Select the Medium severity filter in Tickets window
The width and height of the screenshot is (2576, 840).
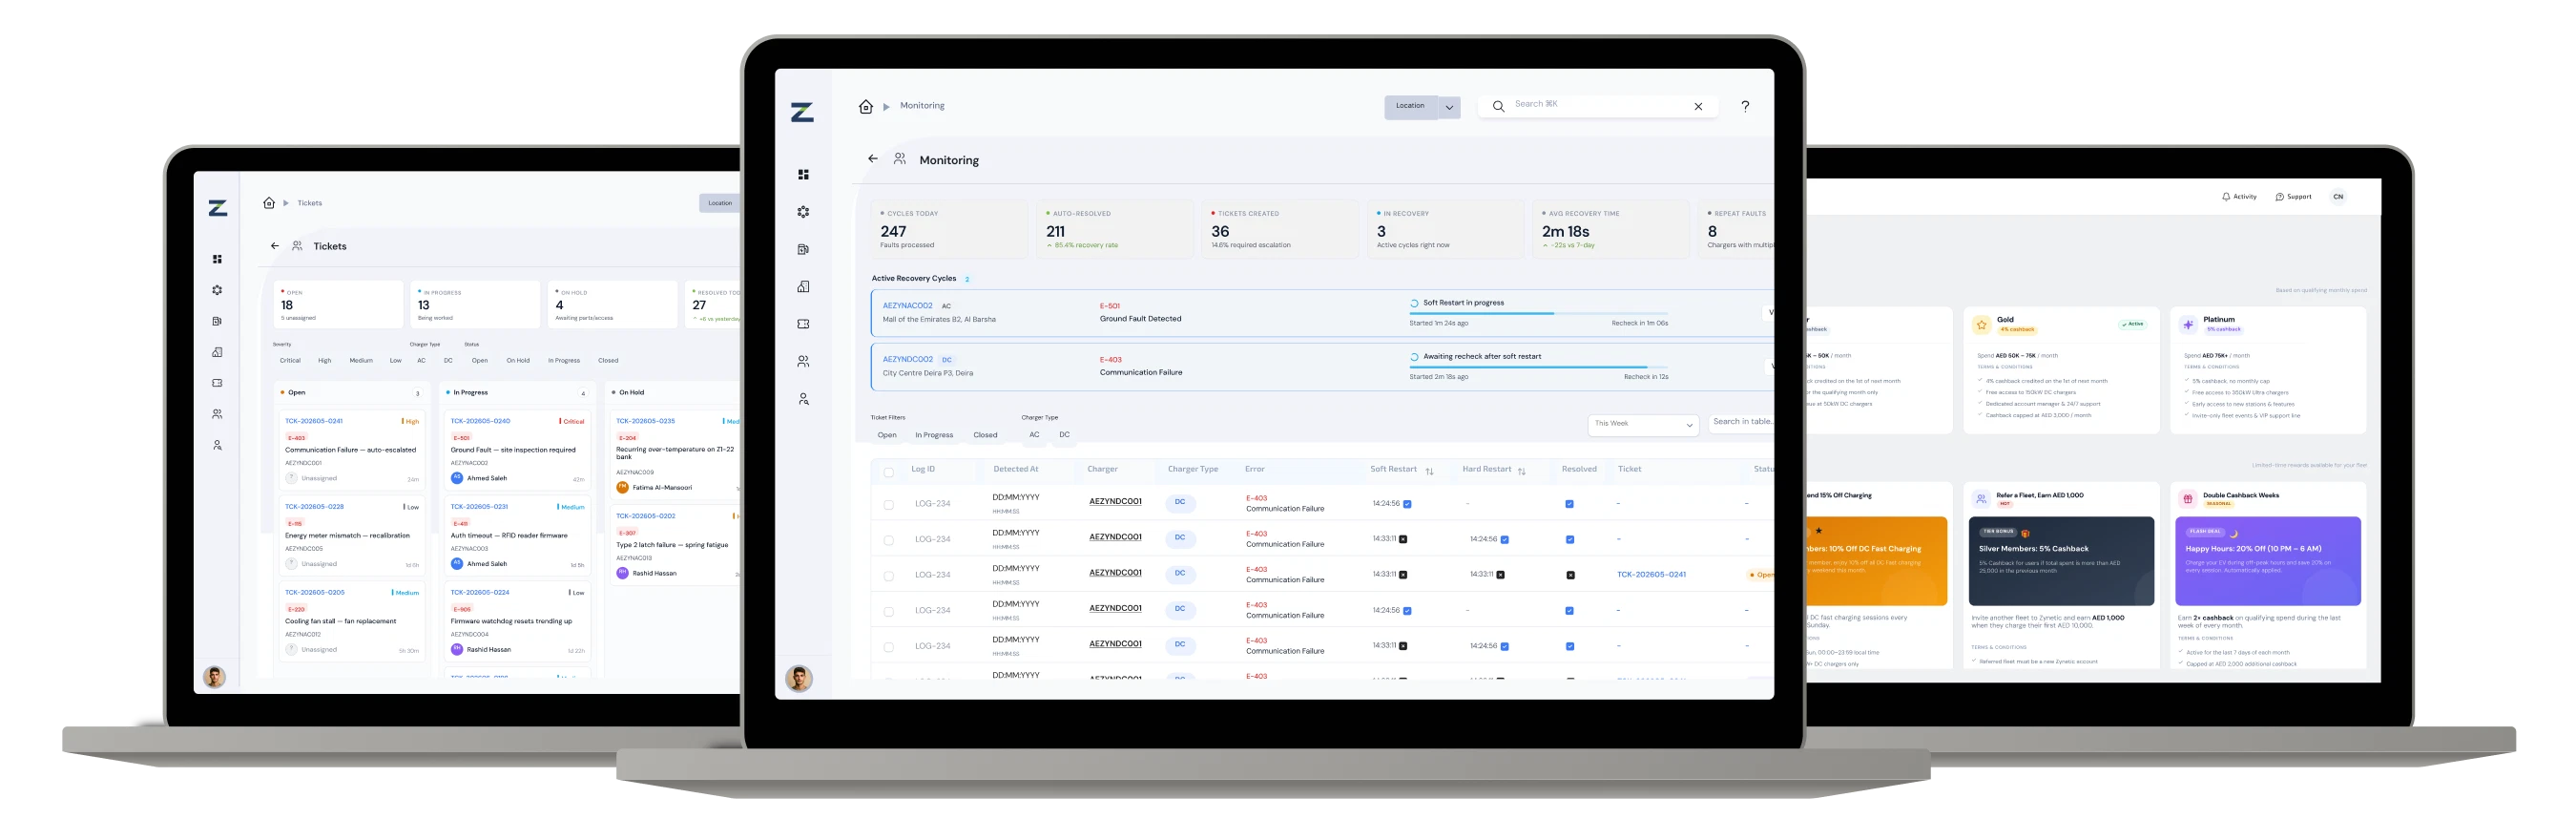tap(361, 361)
